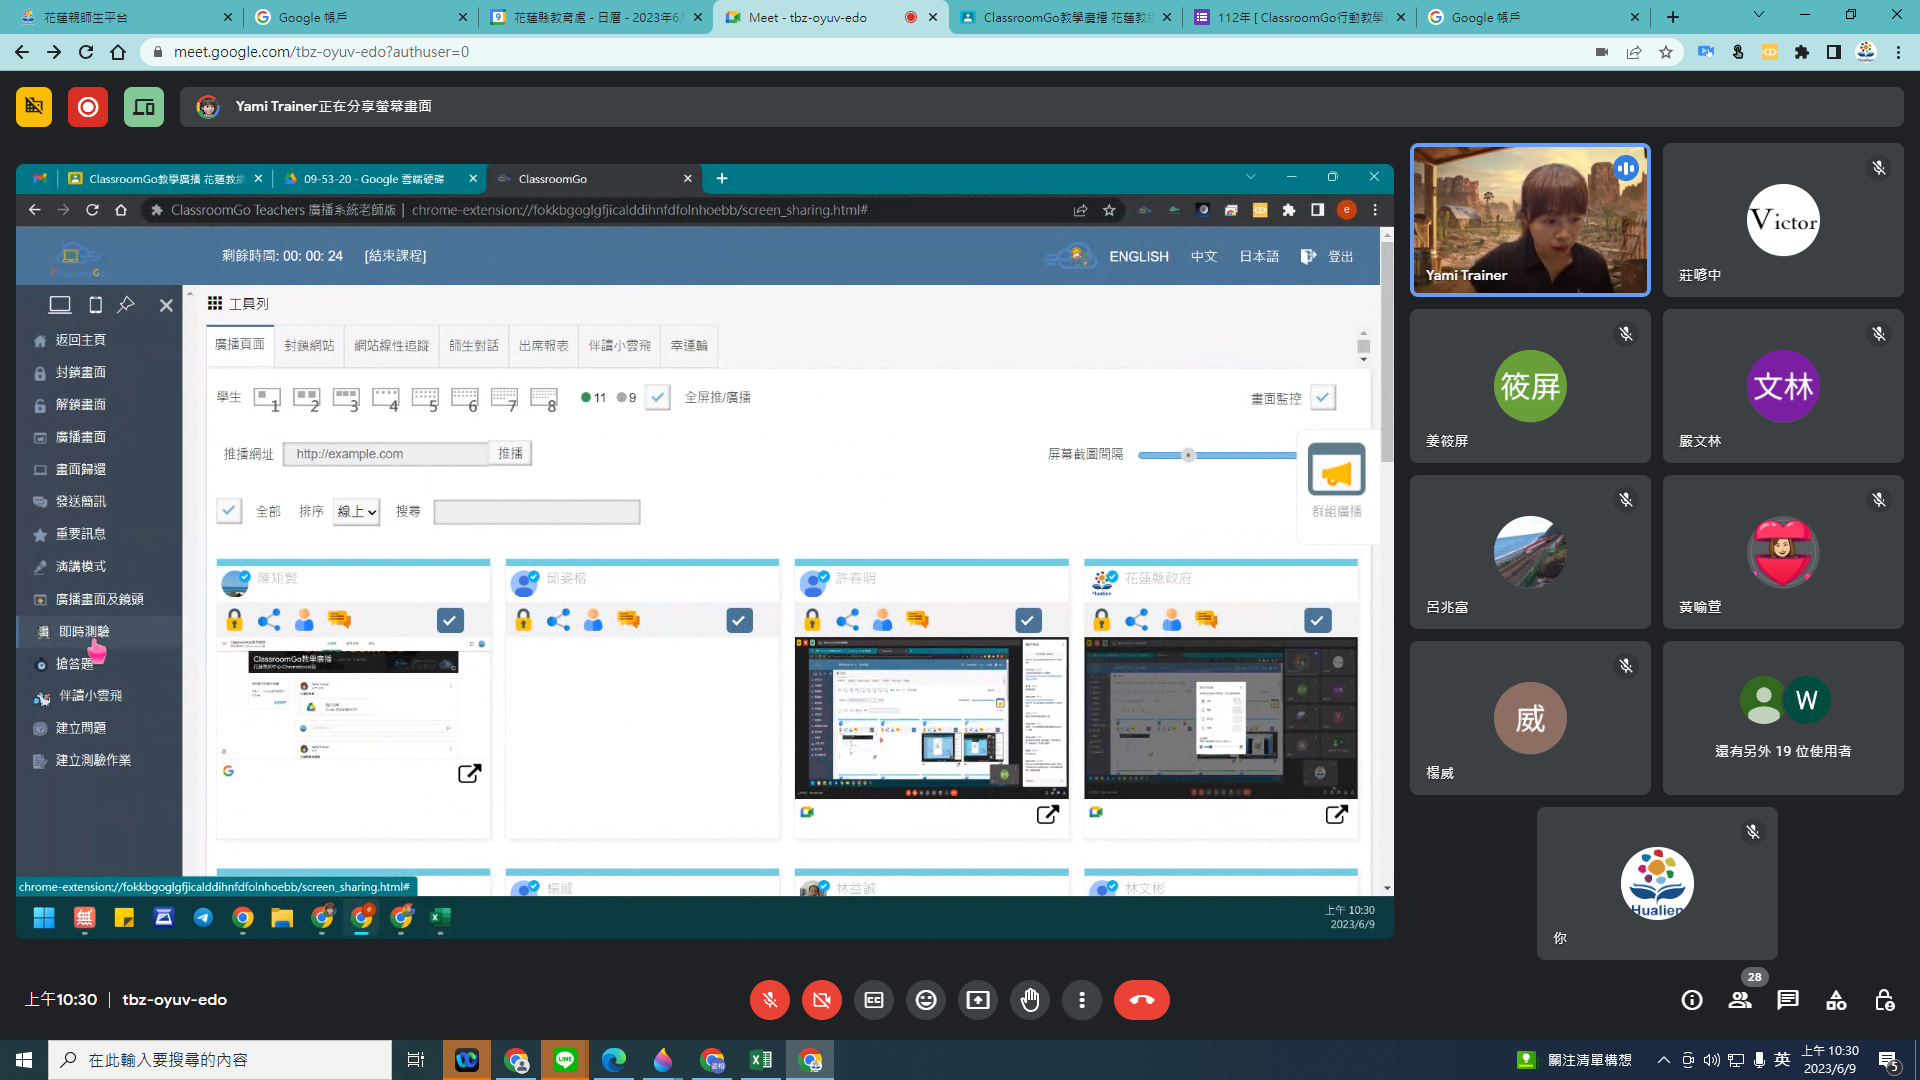The width and height of the screenshot is (1920, 1080).
Task: Turn on the camera toggle
Action: point(822,1000)
